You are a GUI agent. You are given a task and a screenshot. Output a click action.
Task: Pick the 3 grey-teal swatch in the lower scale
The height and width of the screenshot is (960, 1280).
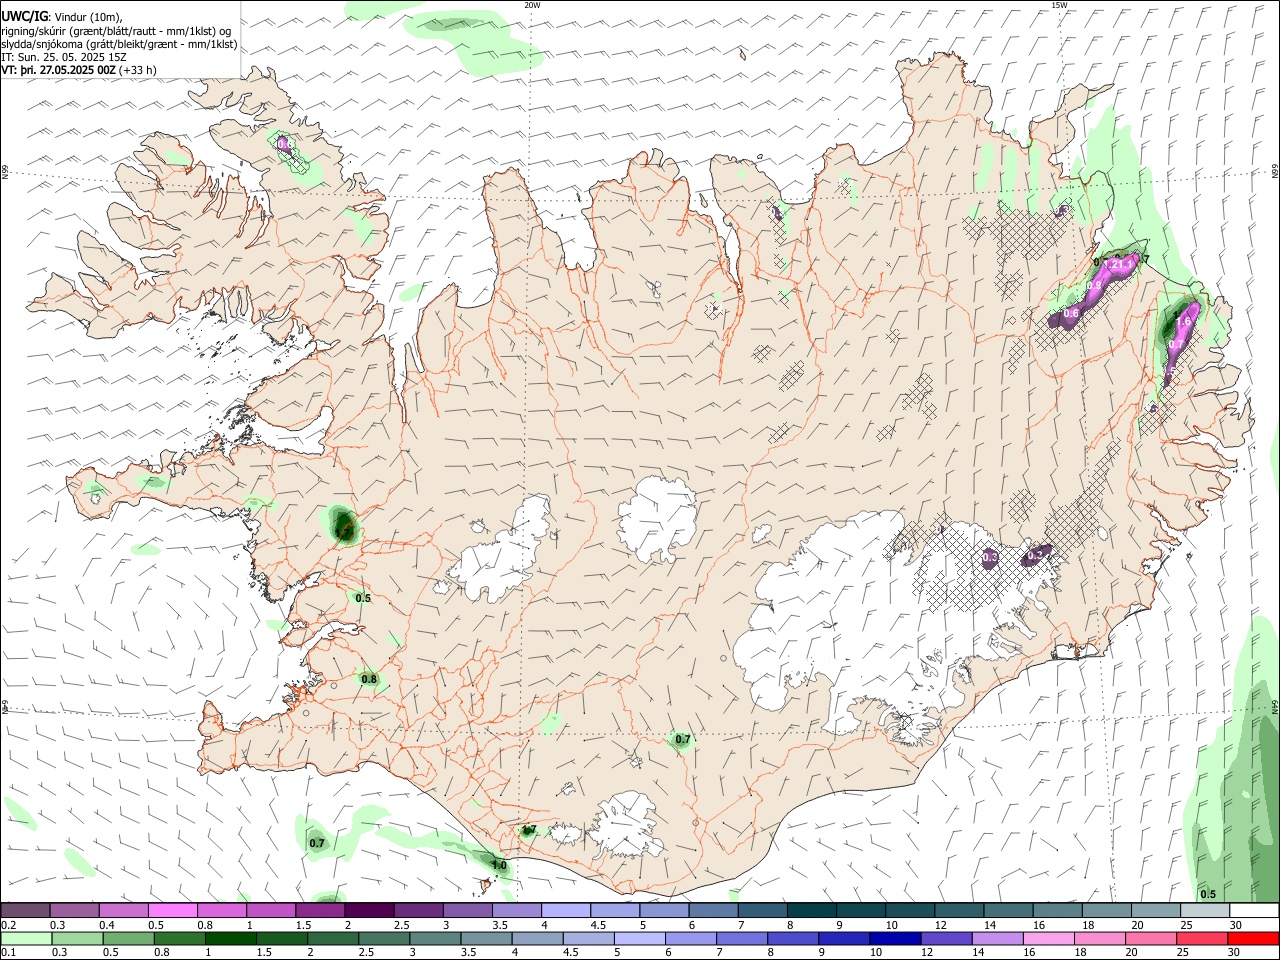(x=435, y=938)
